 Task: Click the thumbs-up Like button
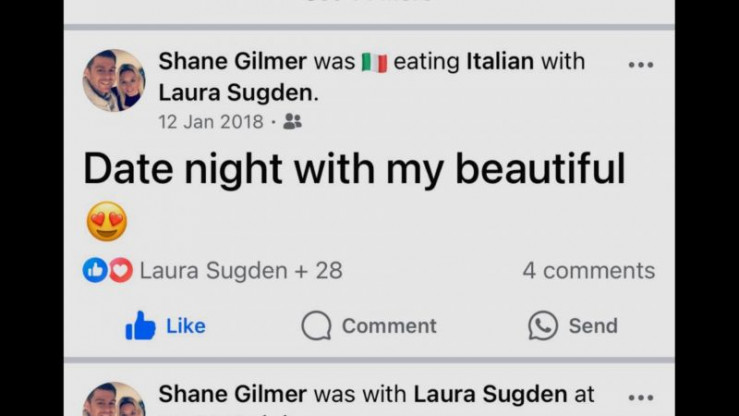click(141, 326)
